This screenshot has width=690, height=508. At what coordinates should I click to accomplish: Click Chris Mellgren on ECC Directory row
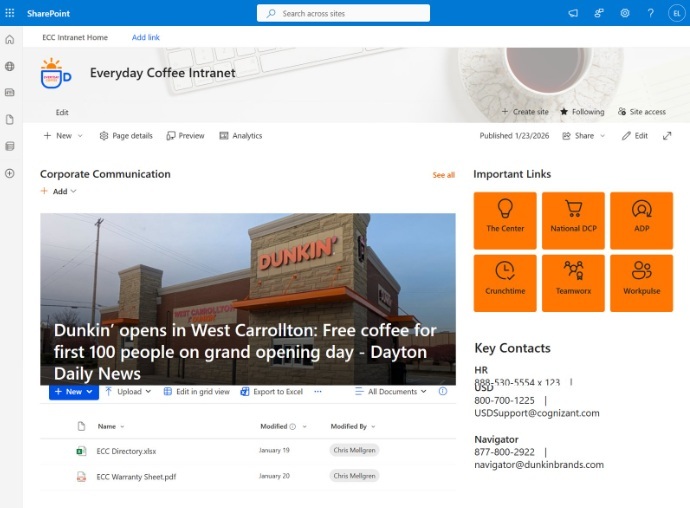click(x=354, y=450)
